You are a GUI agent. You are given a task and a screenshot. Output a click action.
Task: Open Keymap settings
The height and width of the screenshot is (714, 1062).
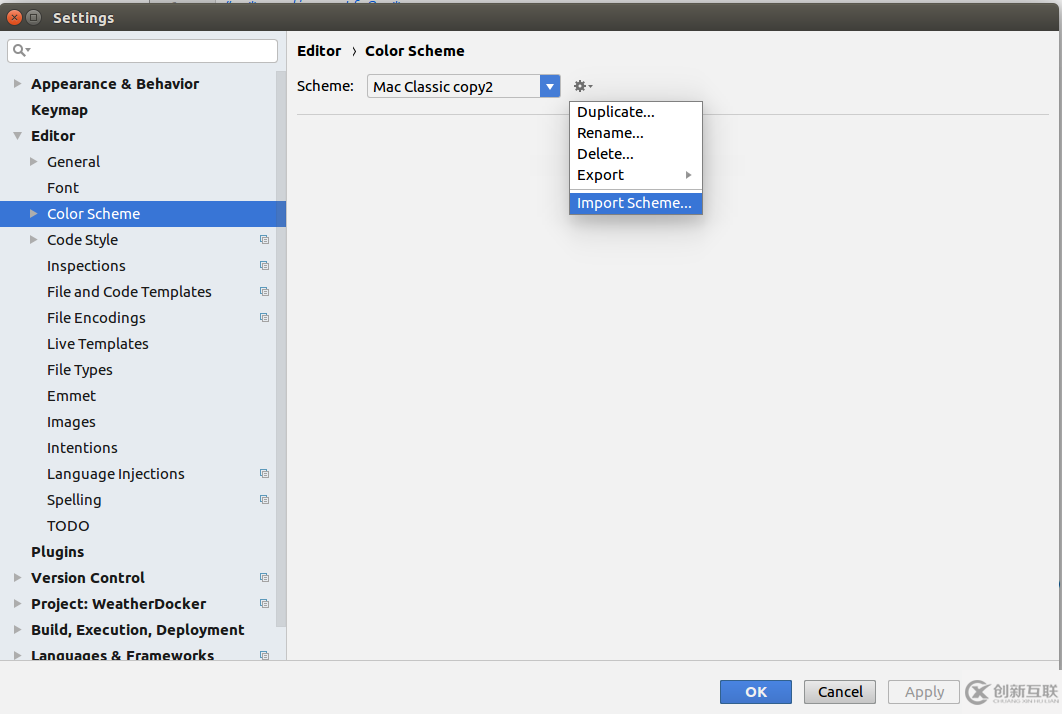pos(59,110)
